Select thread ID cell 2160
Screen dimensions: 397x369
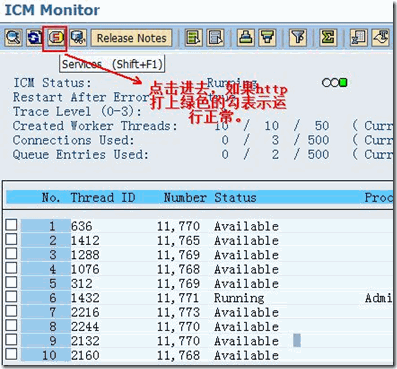coord(85,355)
